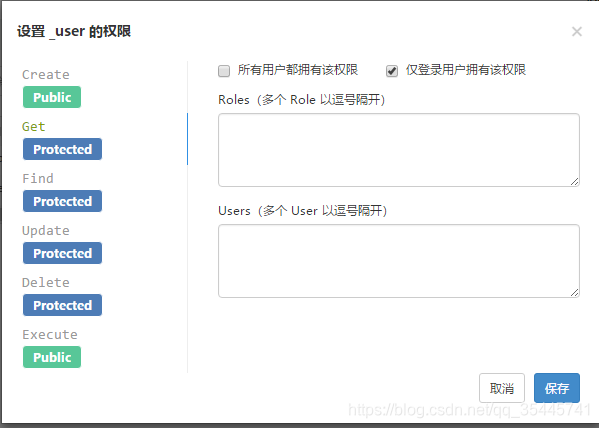The height and width of the screenshot is (428, 599).
Task: Select the Get permission tab
Action: [34, 126]
